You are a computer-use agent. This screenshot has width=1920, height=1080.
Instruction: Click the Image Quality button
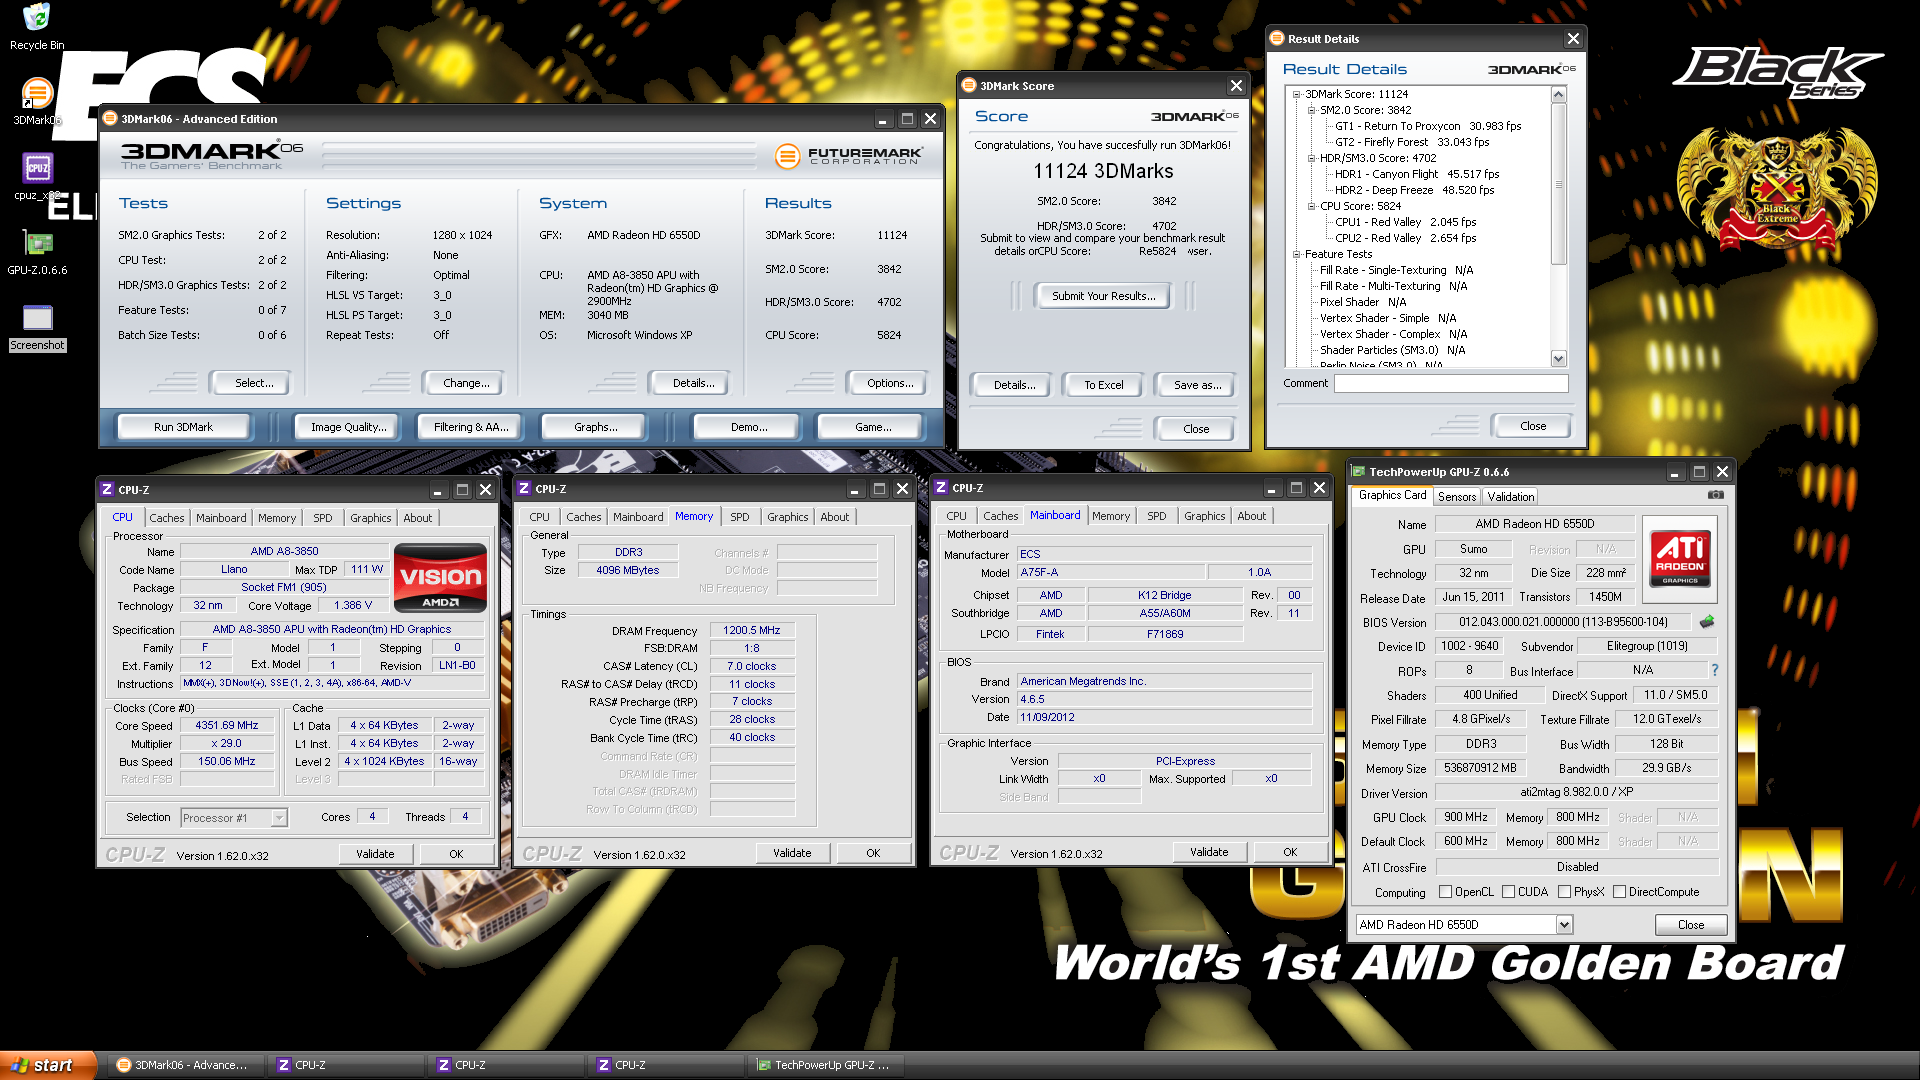pos(348,427)
